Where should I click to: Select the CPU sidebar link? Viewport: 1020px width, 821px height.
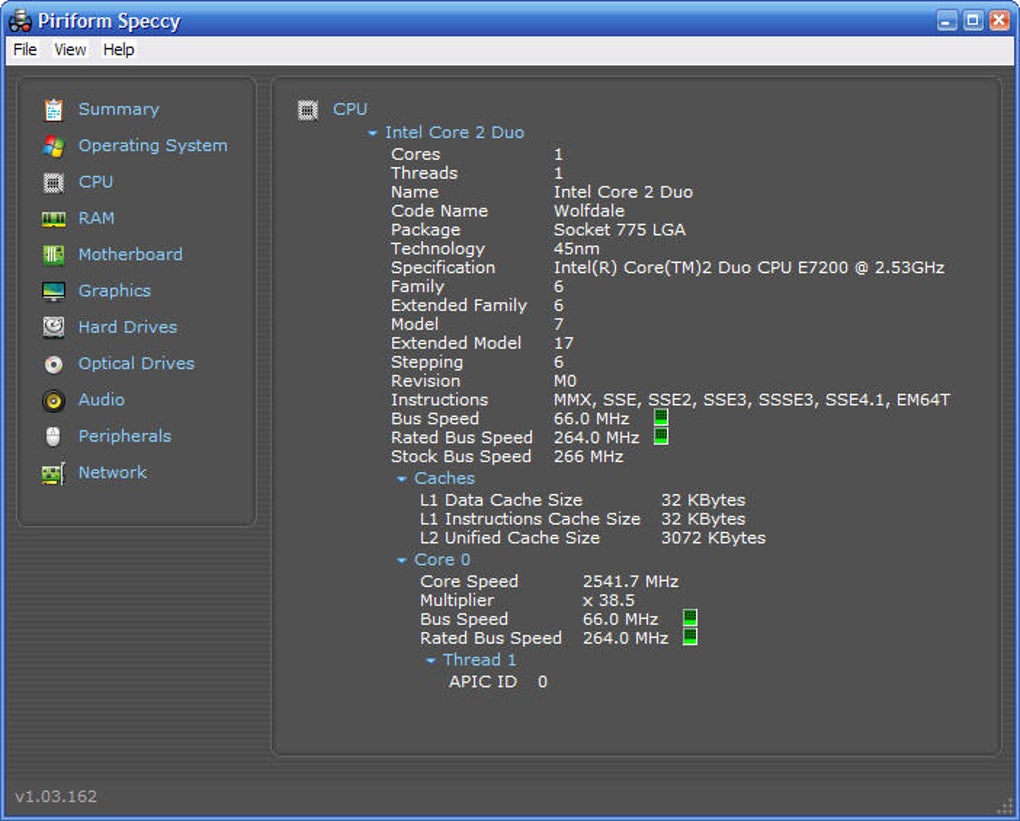96,182
